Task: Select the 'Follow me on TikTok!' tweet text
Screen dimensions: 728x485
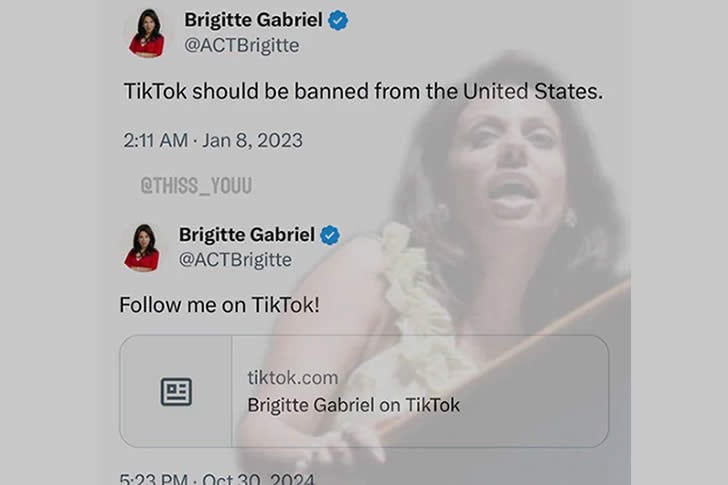Action: click(x=220, y=305)
